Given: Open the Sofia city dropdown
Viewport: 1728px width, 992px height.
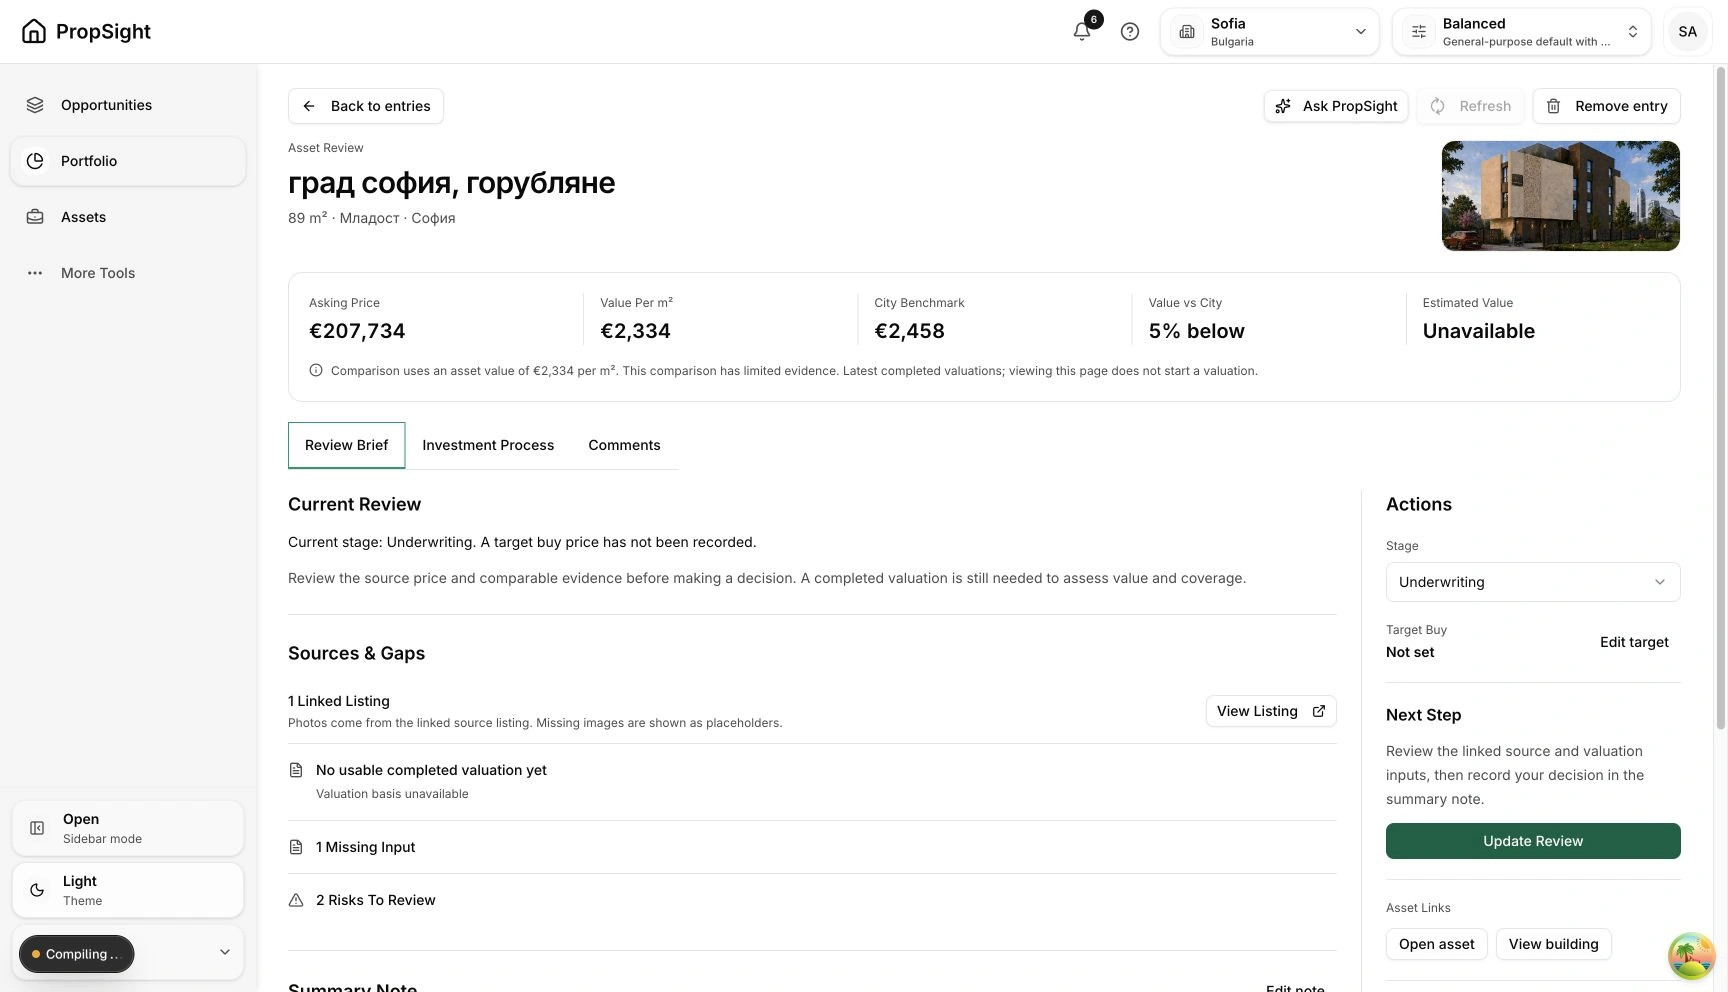Looking at the screenshot, I should point(1270,32).
